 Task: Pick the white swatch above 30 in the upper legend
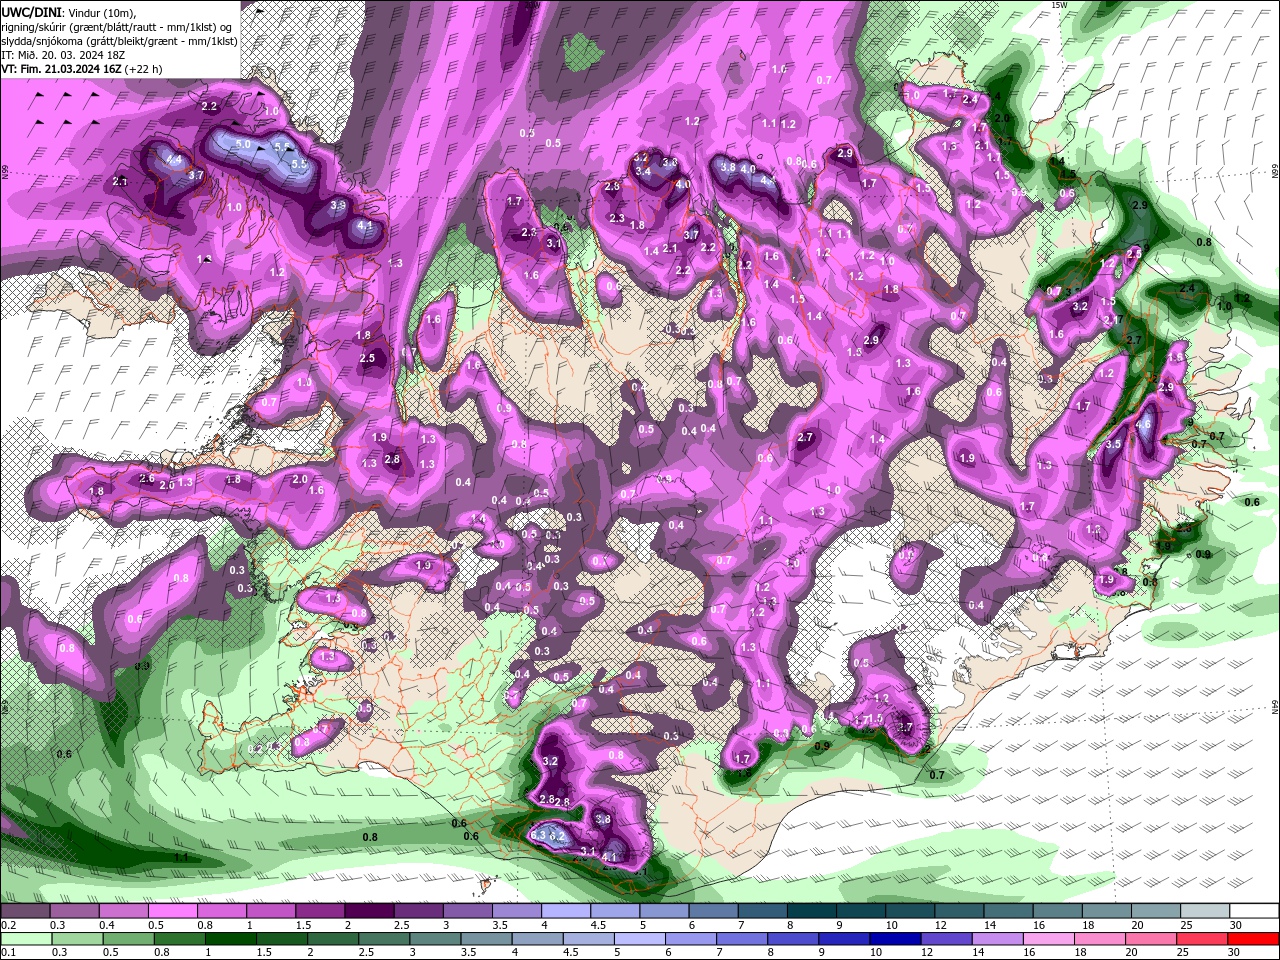pos(1255,911)
